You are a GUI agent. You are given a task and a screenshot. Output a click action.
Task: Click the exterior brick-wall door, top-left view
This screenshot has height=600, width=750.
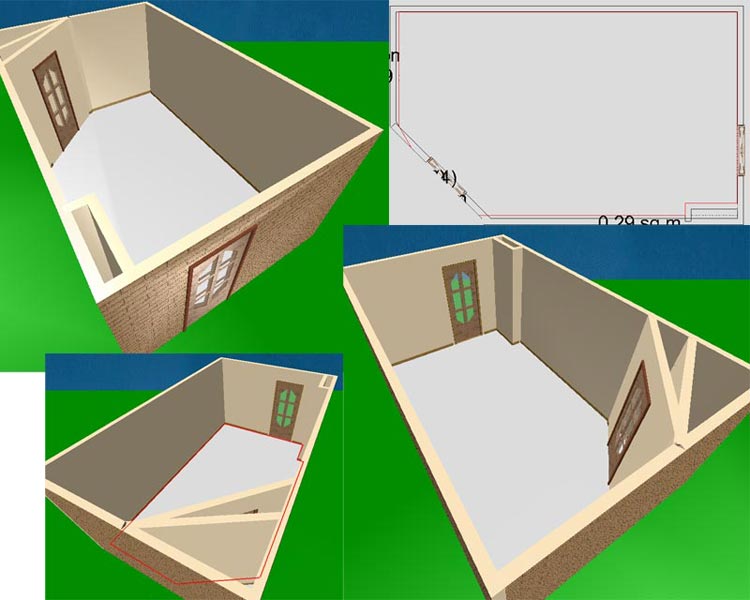pyautogui.click(x=217, y=277)
